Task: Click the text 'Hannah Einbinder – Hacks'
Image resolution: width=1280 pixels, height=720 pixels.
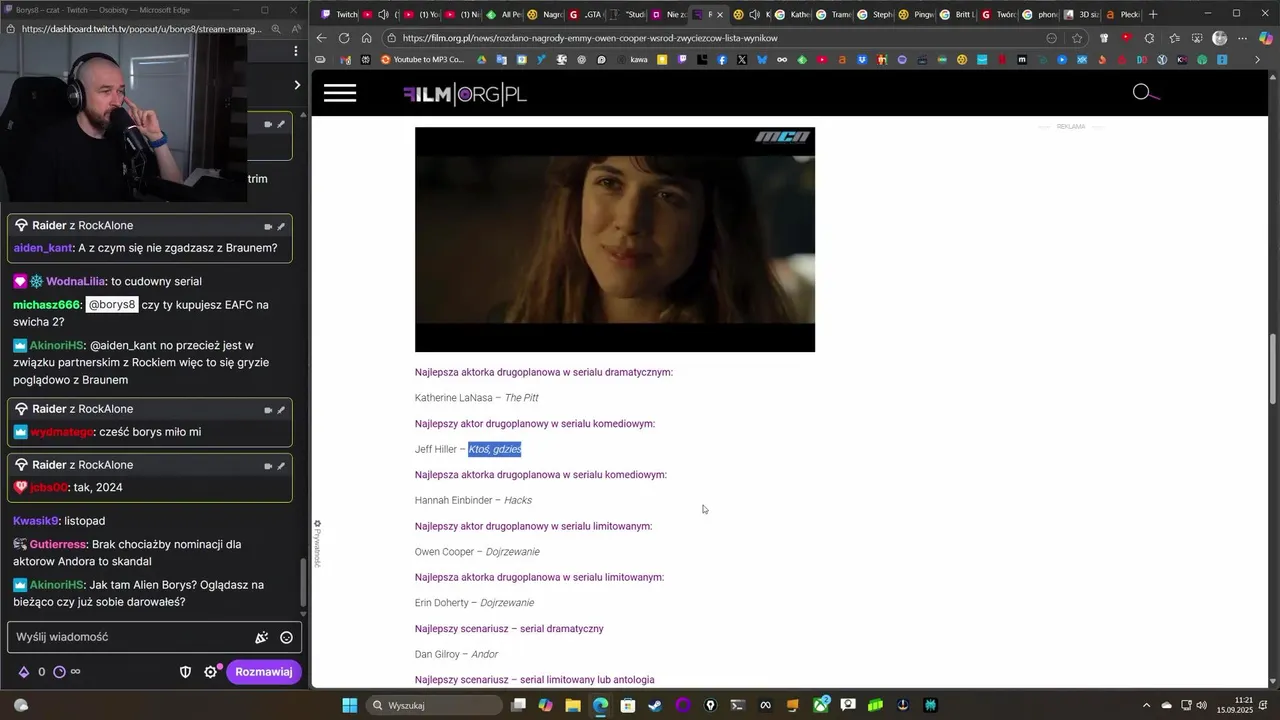Action: [473, 500]
